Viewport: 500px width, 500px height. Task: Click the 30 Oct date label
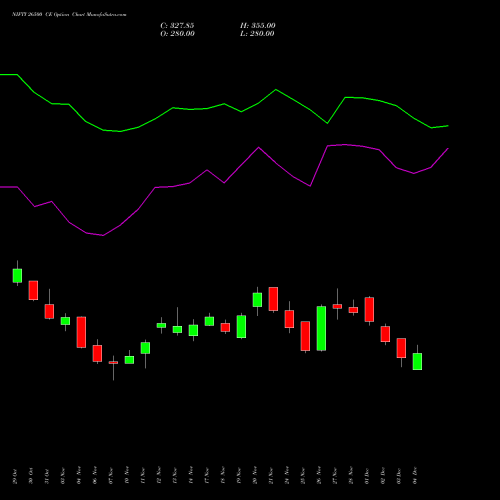pos(31,476)
